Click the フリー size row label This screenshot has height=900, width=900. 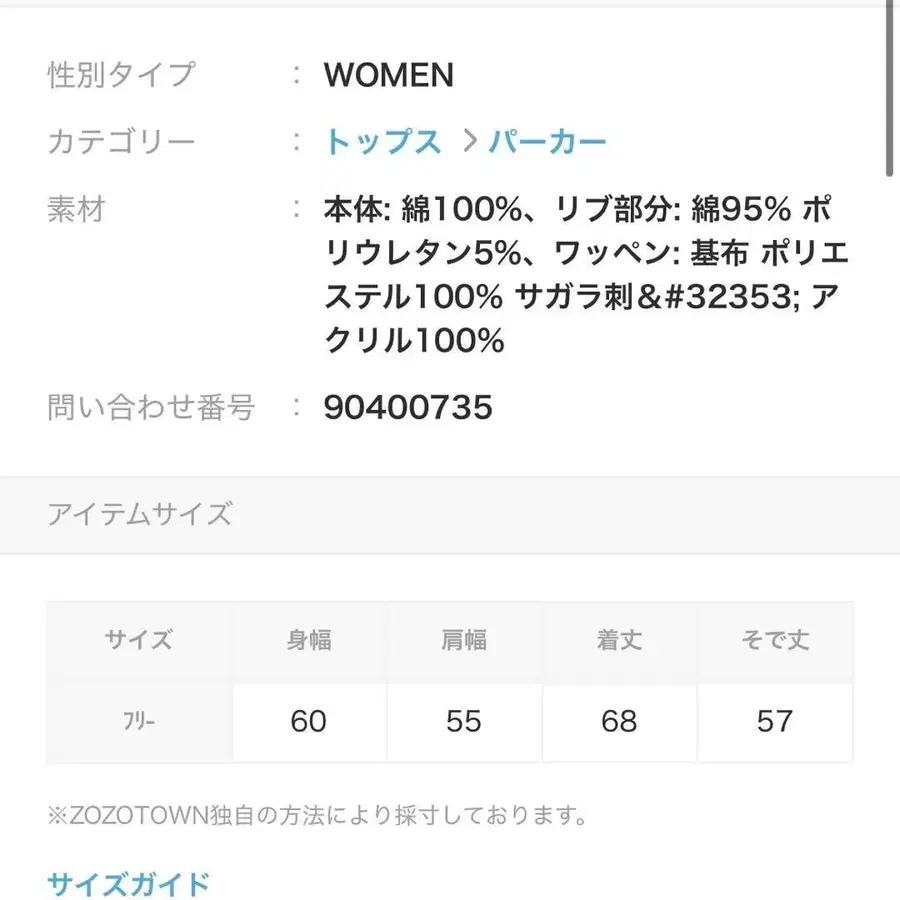[x=139, y=721]
